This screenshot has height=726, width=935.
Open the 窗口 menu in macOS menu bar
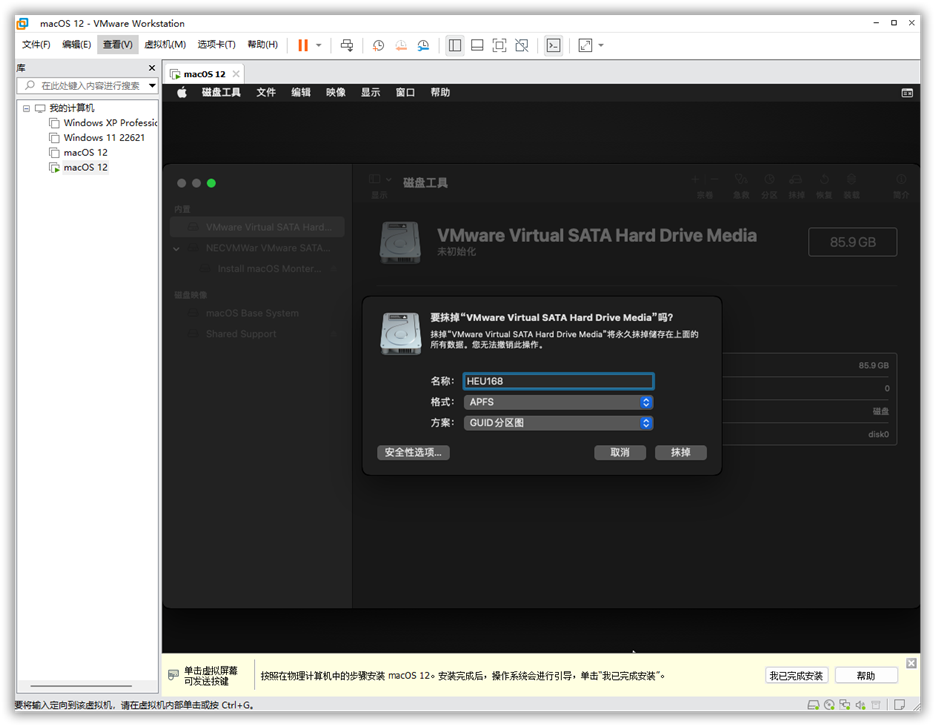pos(405,92)
